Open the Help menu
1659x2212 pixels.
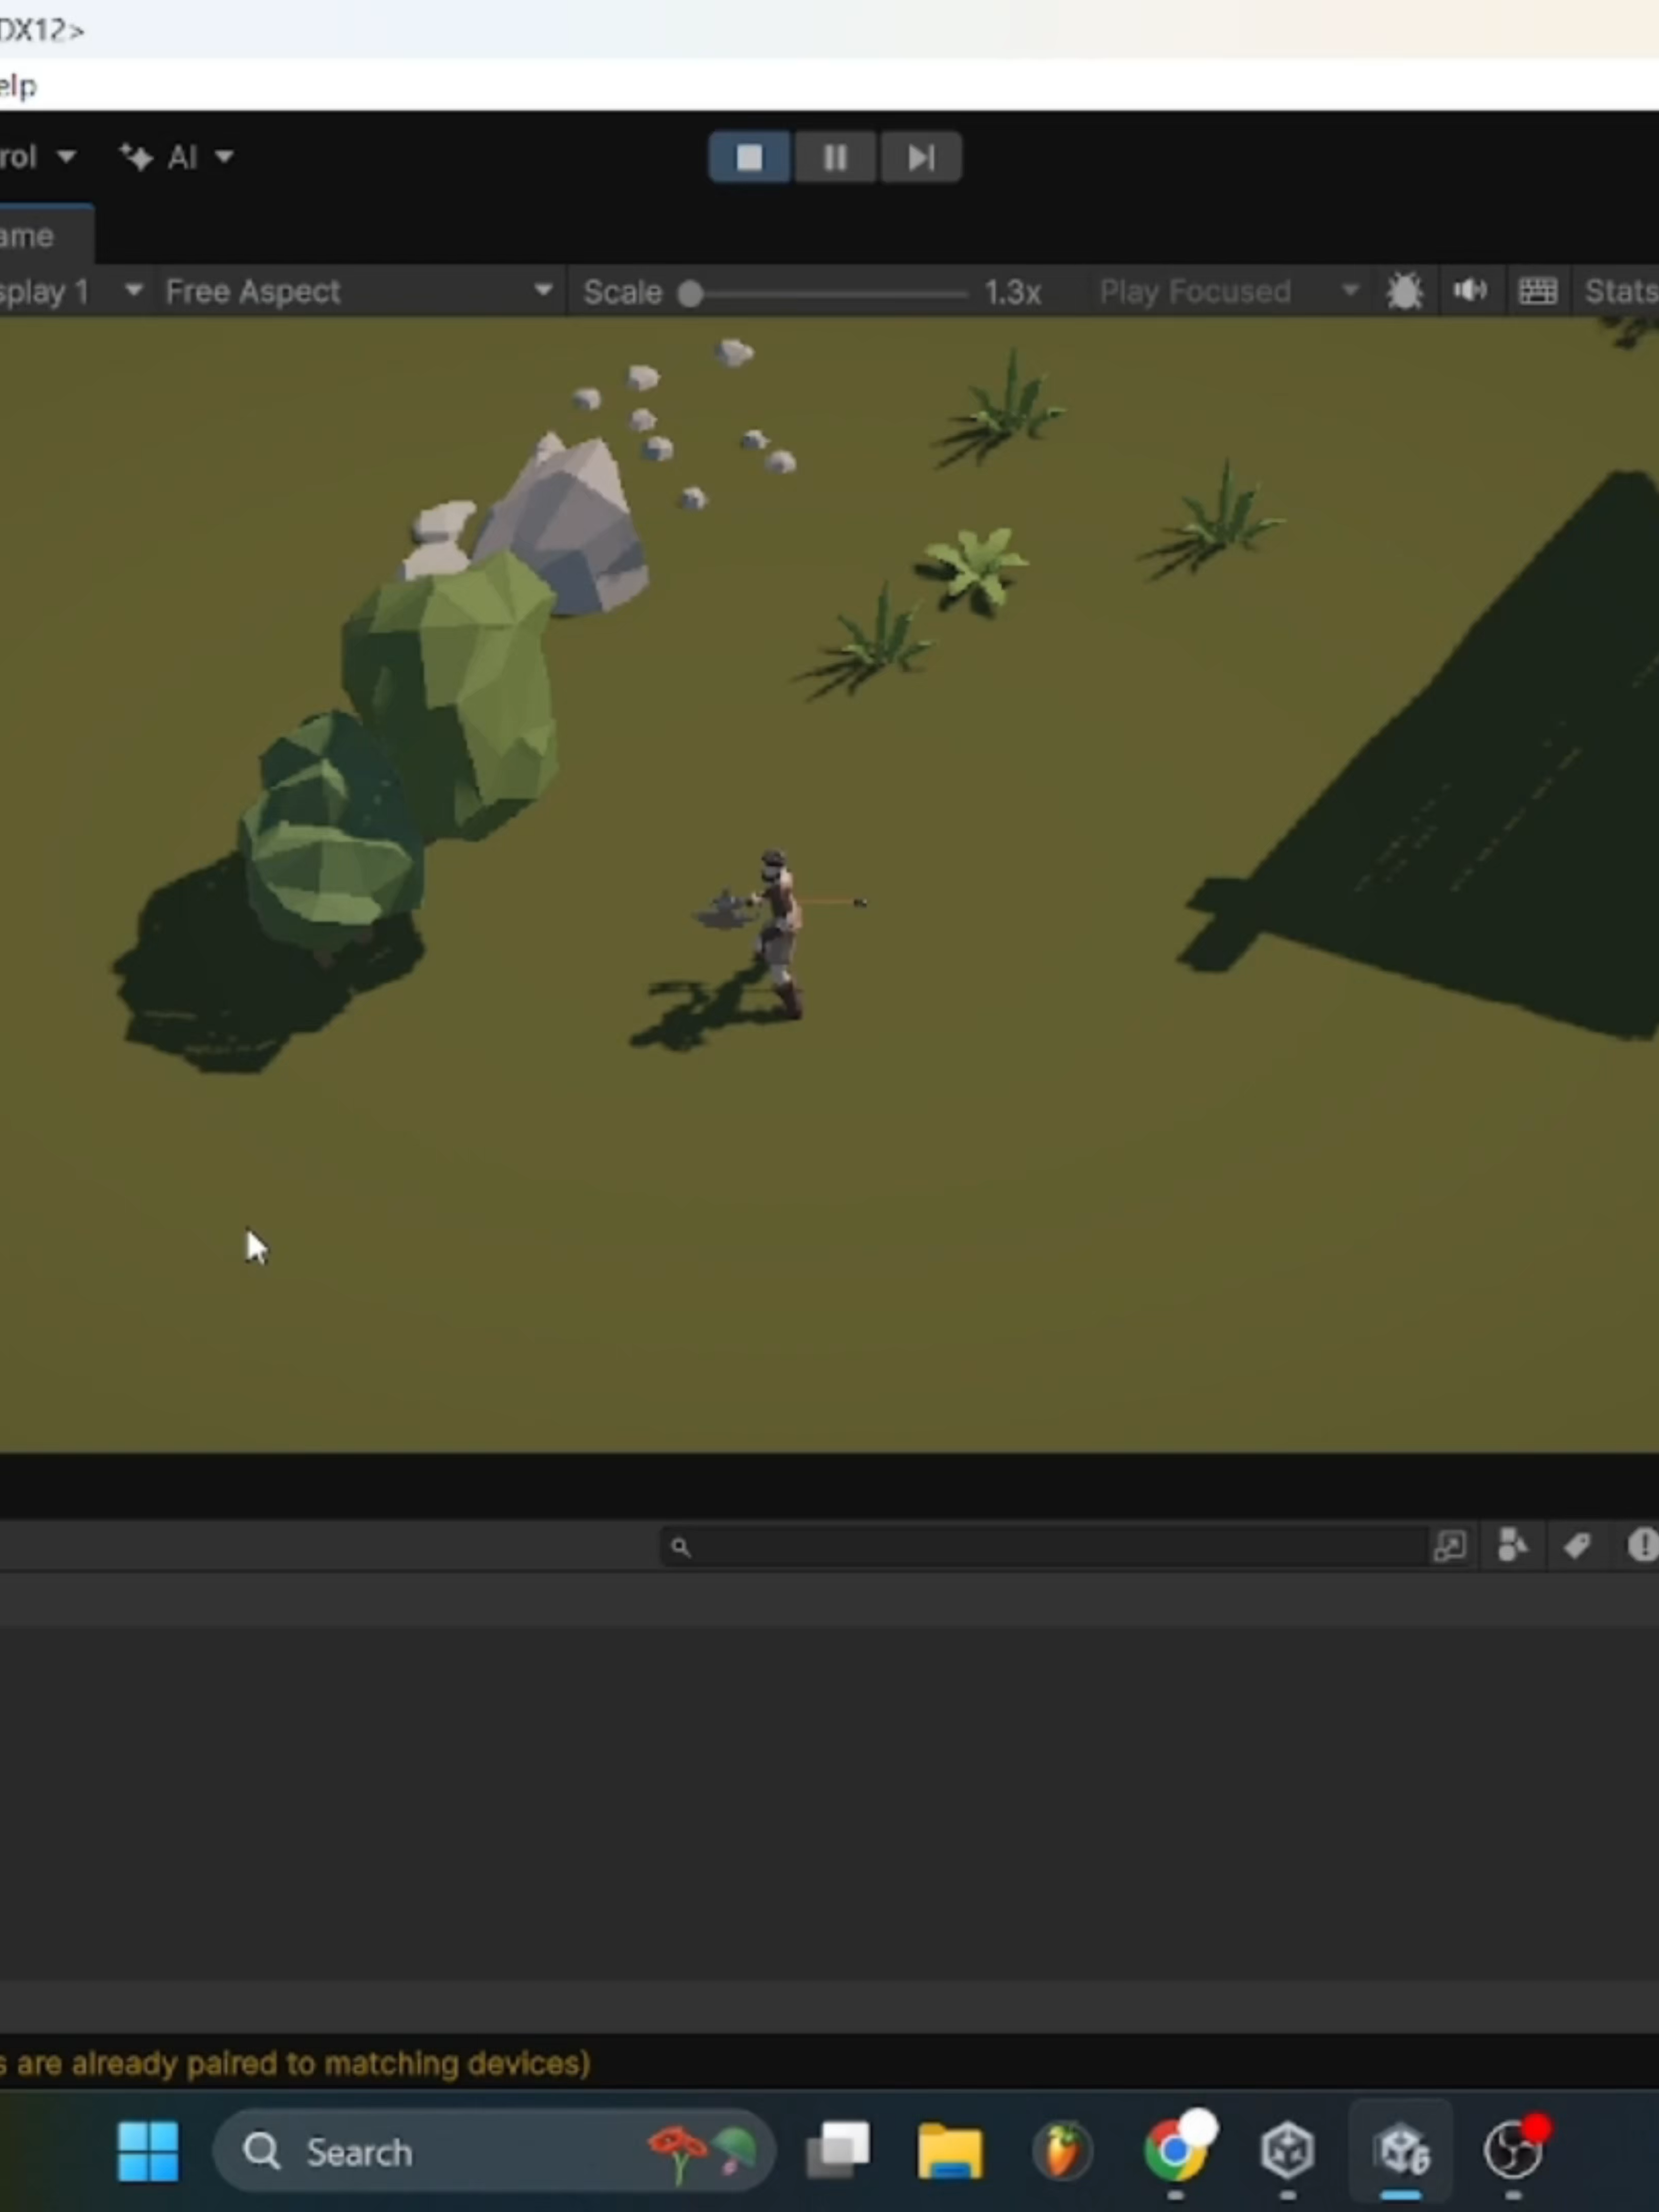point(18,86)
